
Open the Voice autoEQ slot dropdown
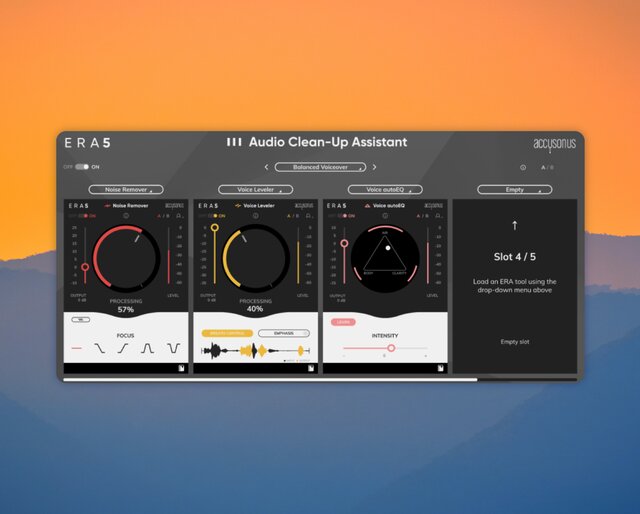(385, 189)
